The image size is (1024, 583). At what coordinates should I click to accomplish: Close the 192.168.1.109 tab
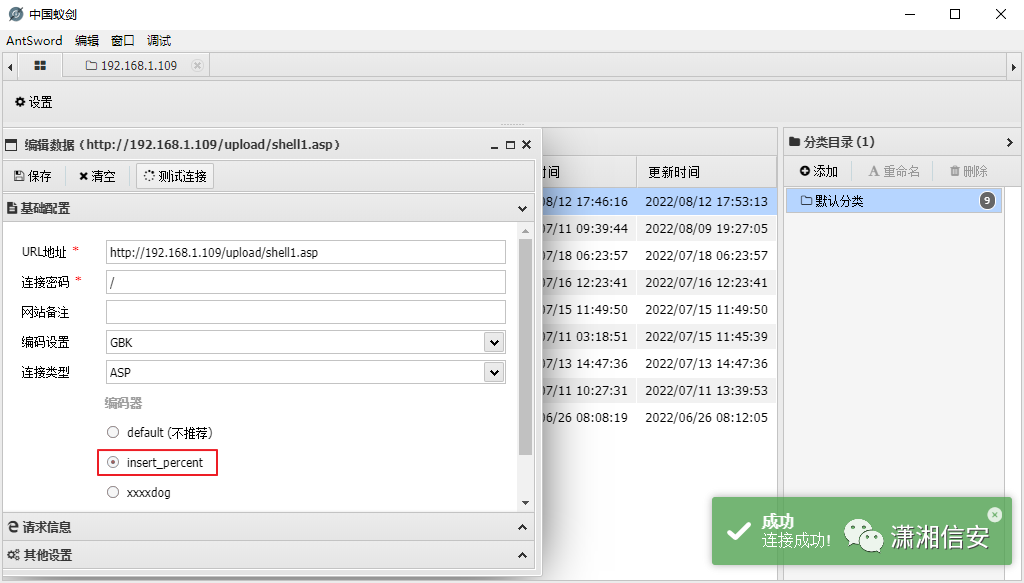click(x=197, y=65)
